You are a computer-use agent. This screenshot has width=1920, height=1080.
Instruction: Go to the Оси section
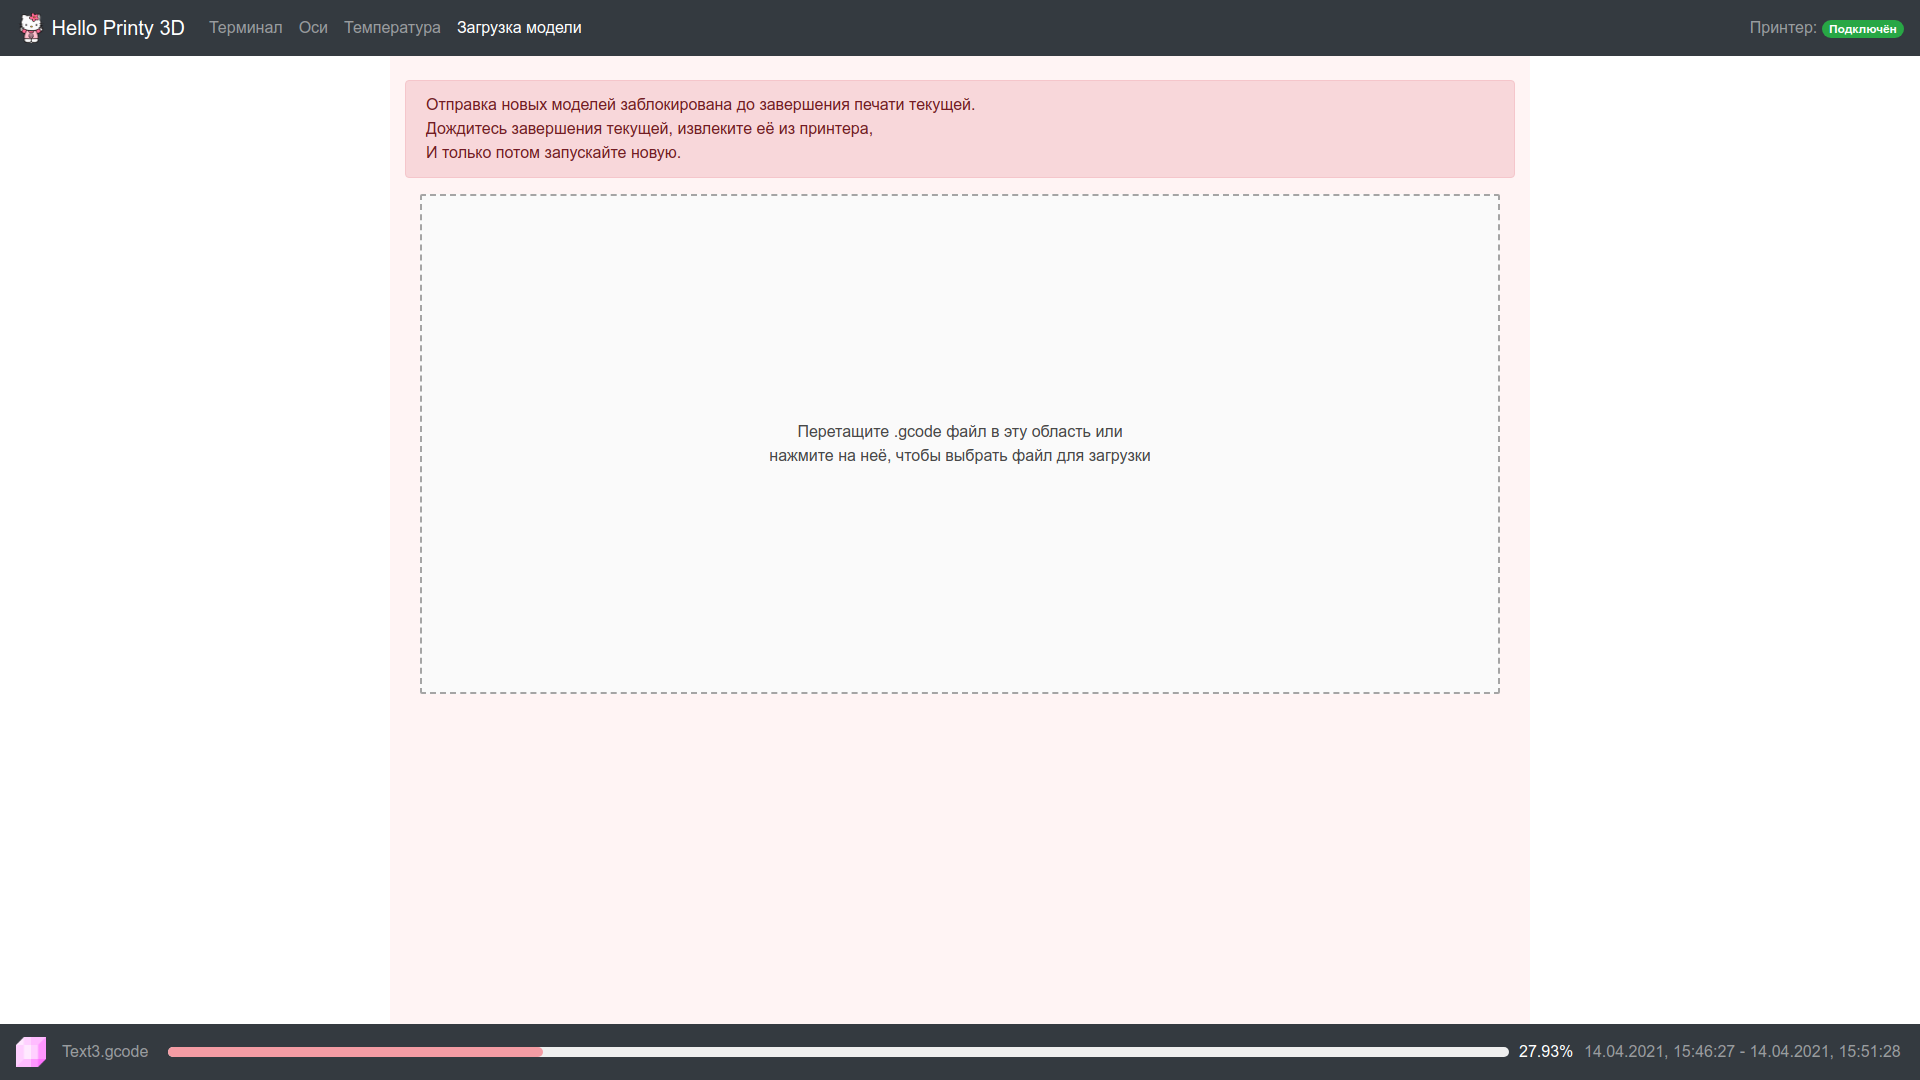pos(313,28)
